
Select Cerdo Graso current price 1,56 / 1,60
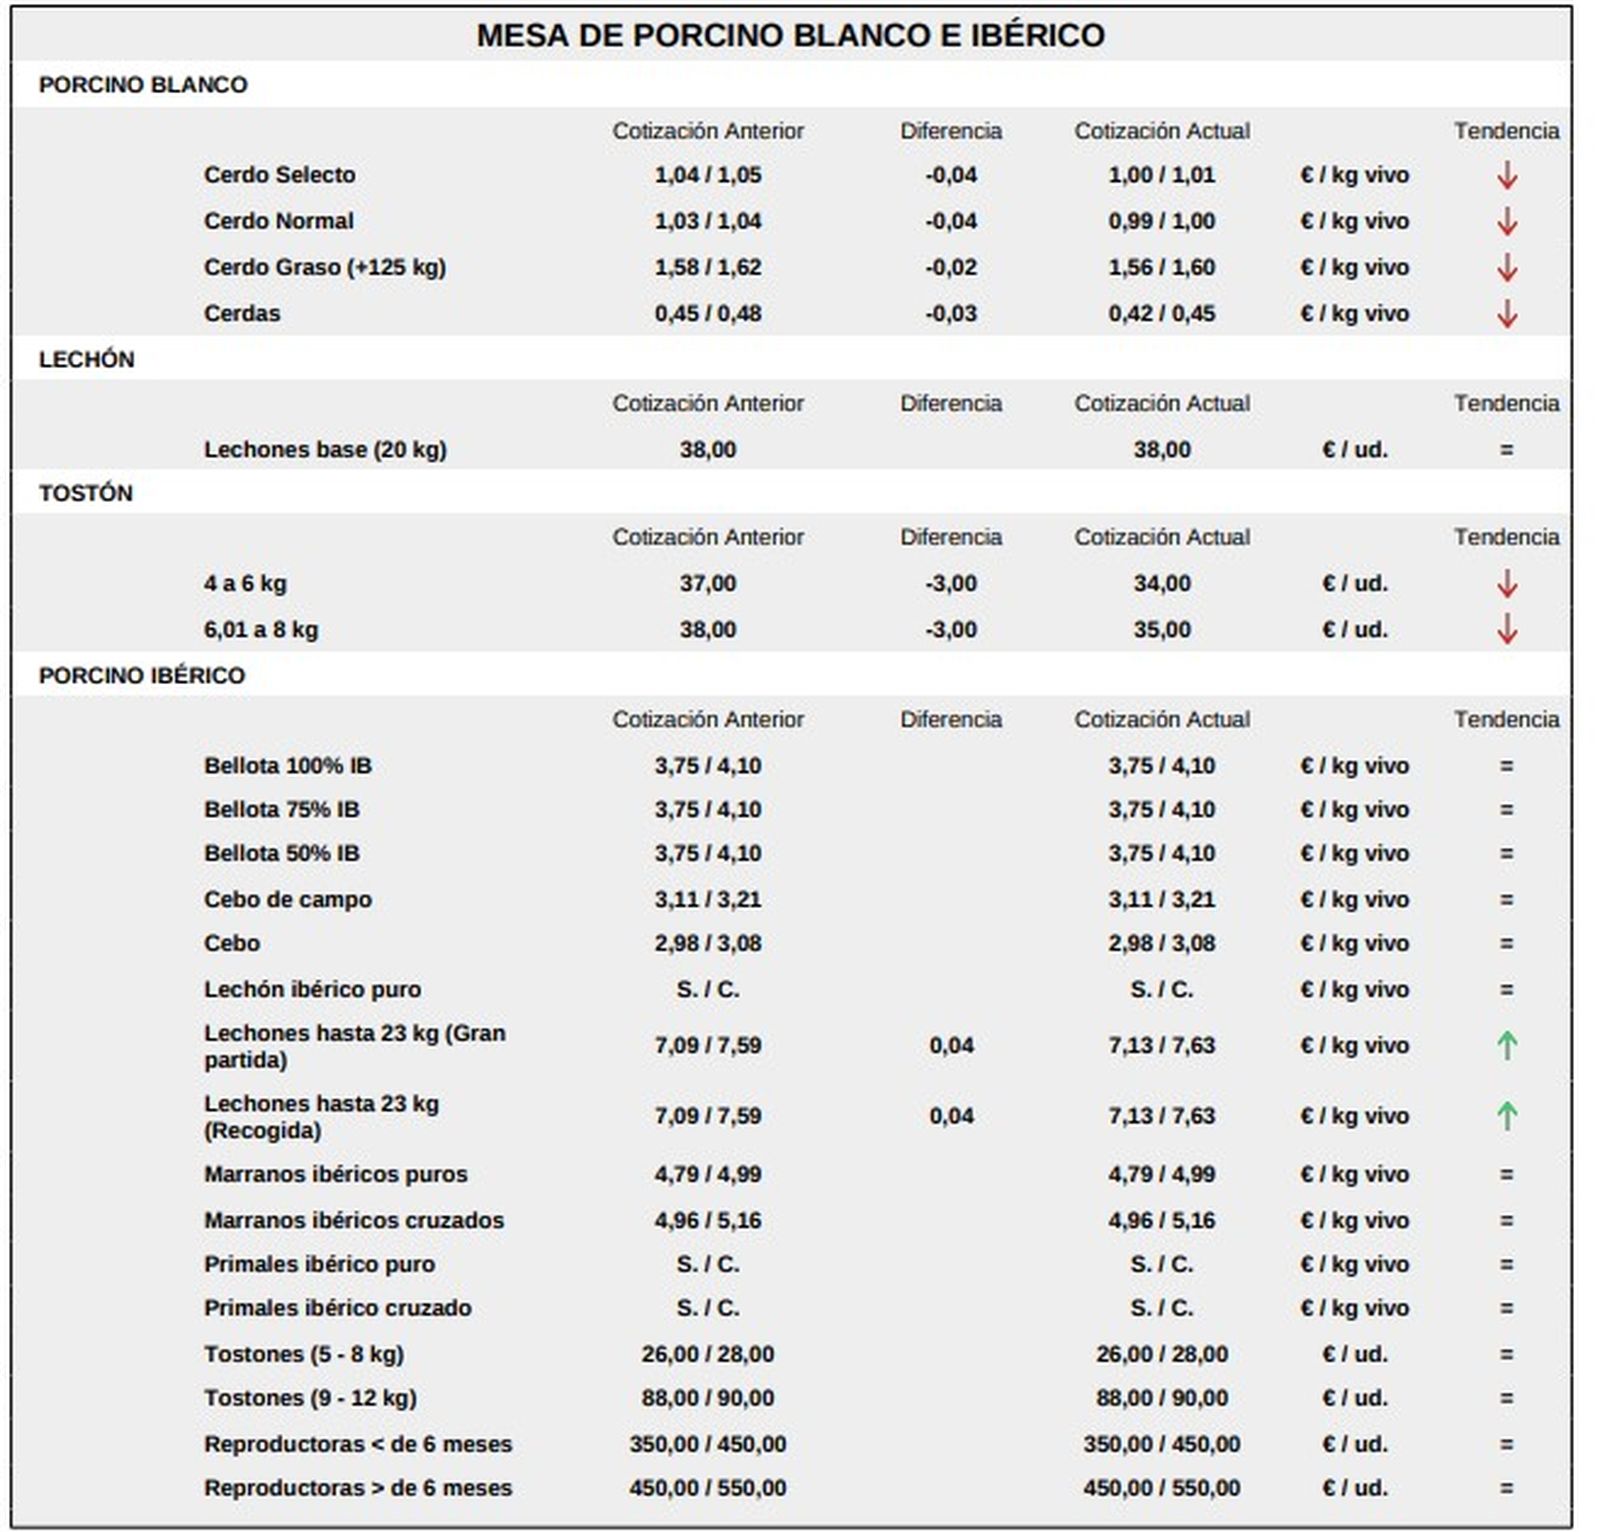coord(1161,268)
